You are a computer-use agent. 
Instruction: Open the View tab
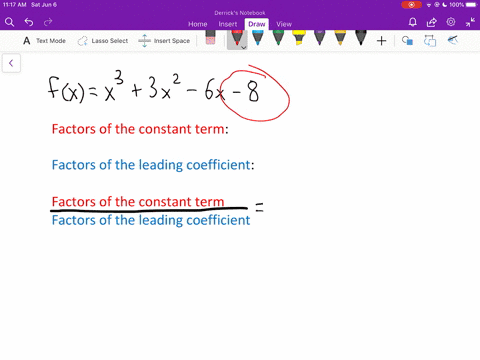pyautogui.click(x=284, y=24)
